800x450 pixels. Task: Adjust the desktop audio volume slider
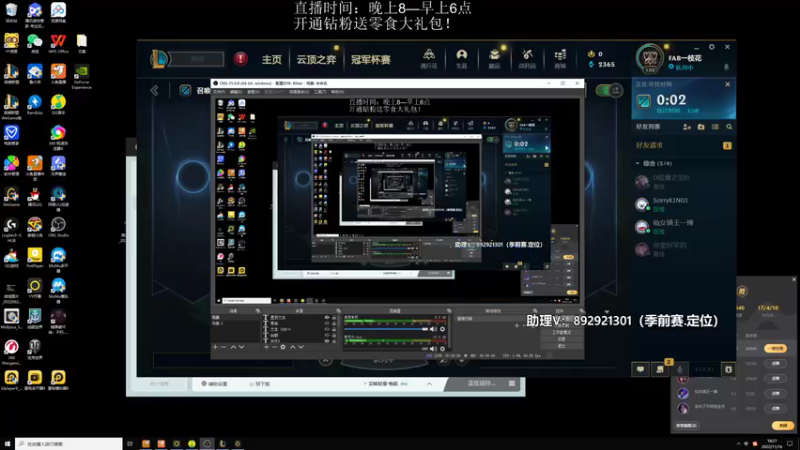pyautogui.click(x=387, y=329)
